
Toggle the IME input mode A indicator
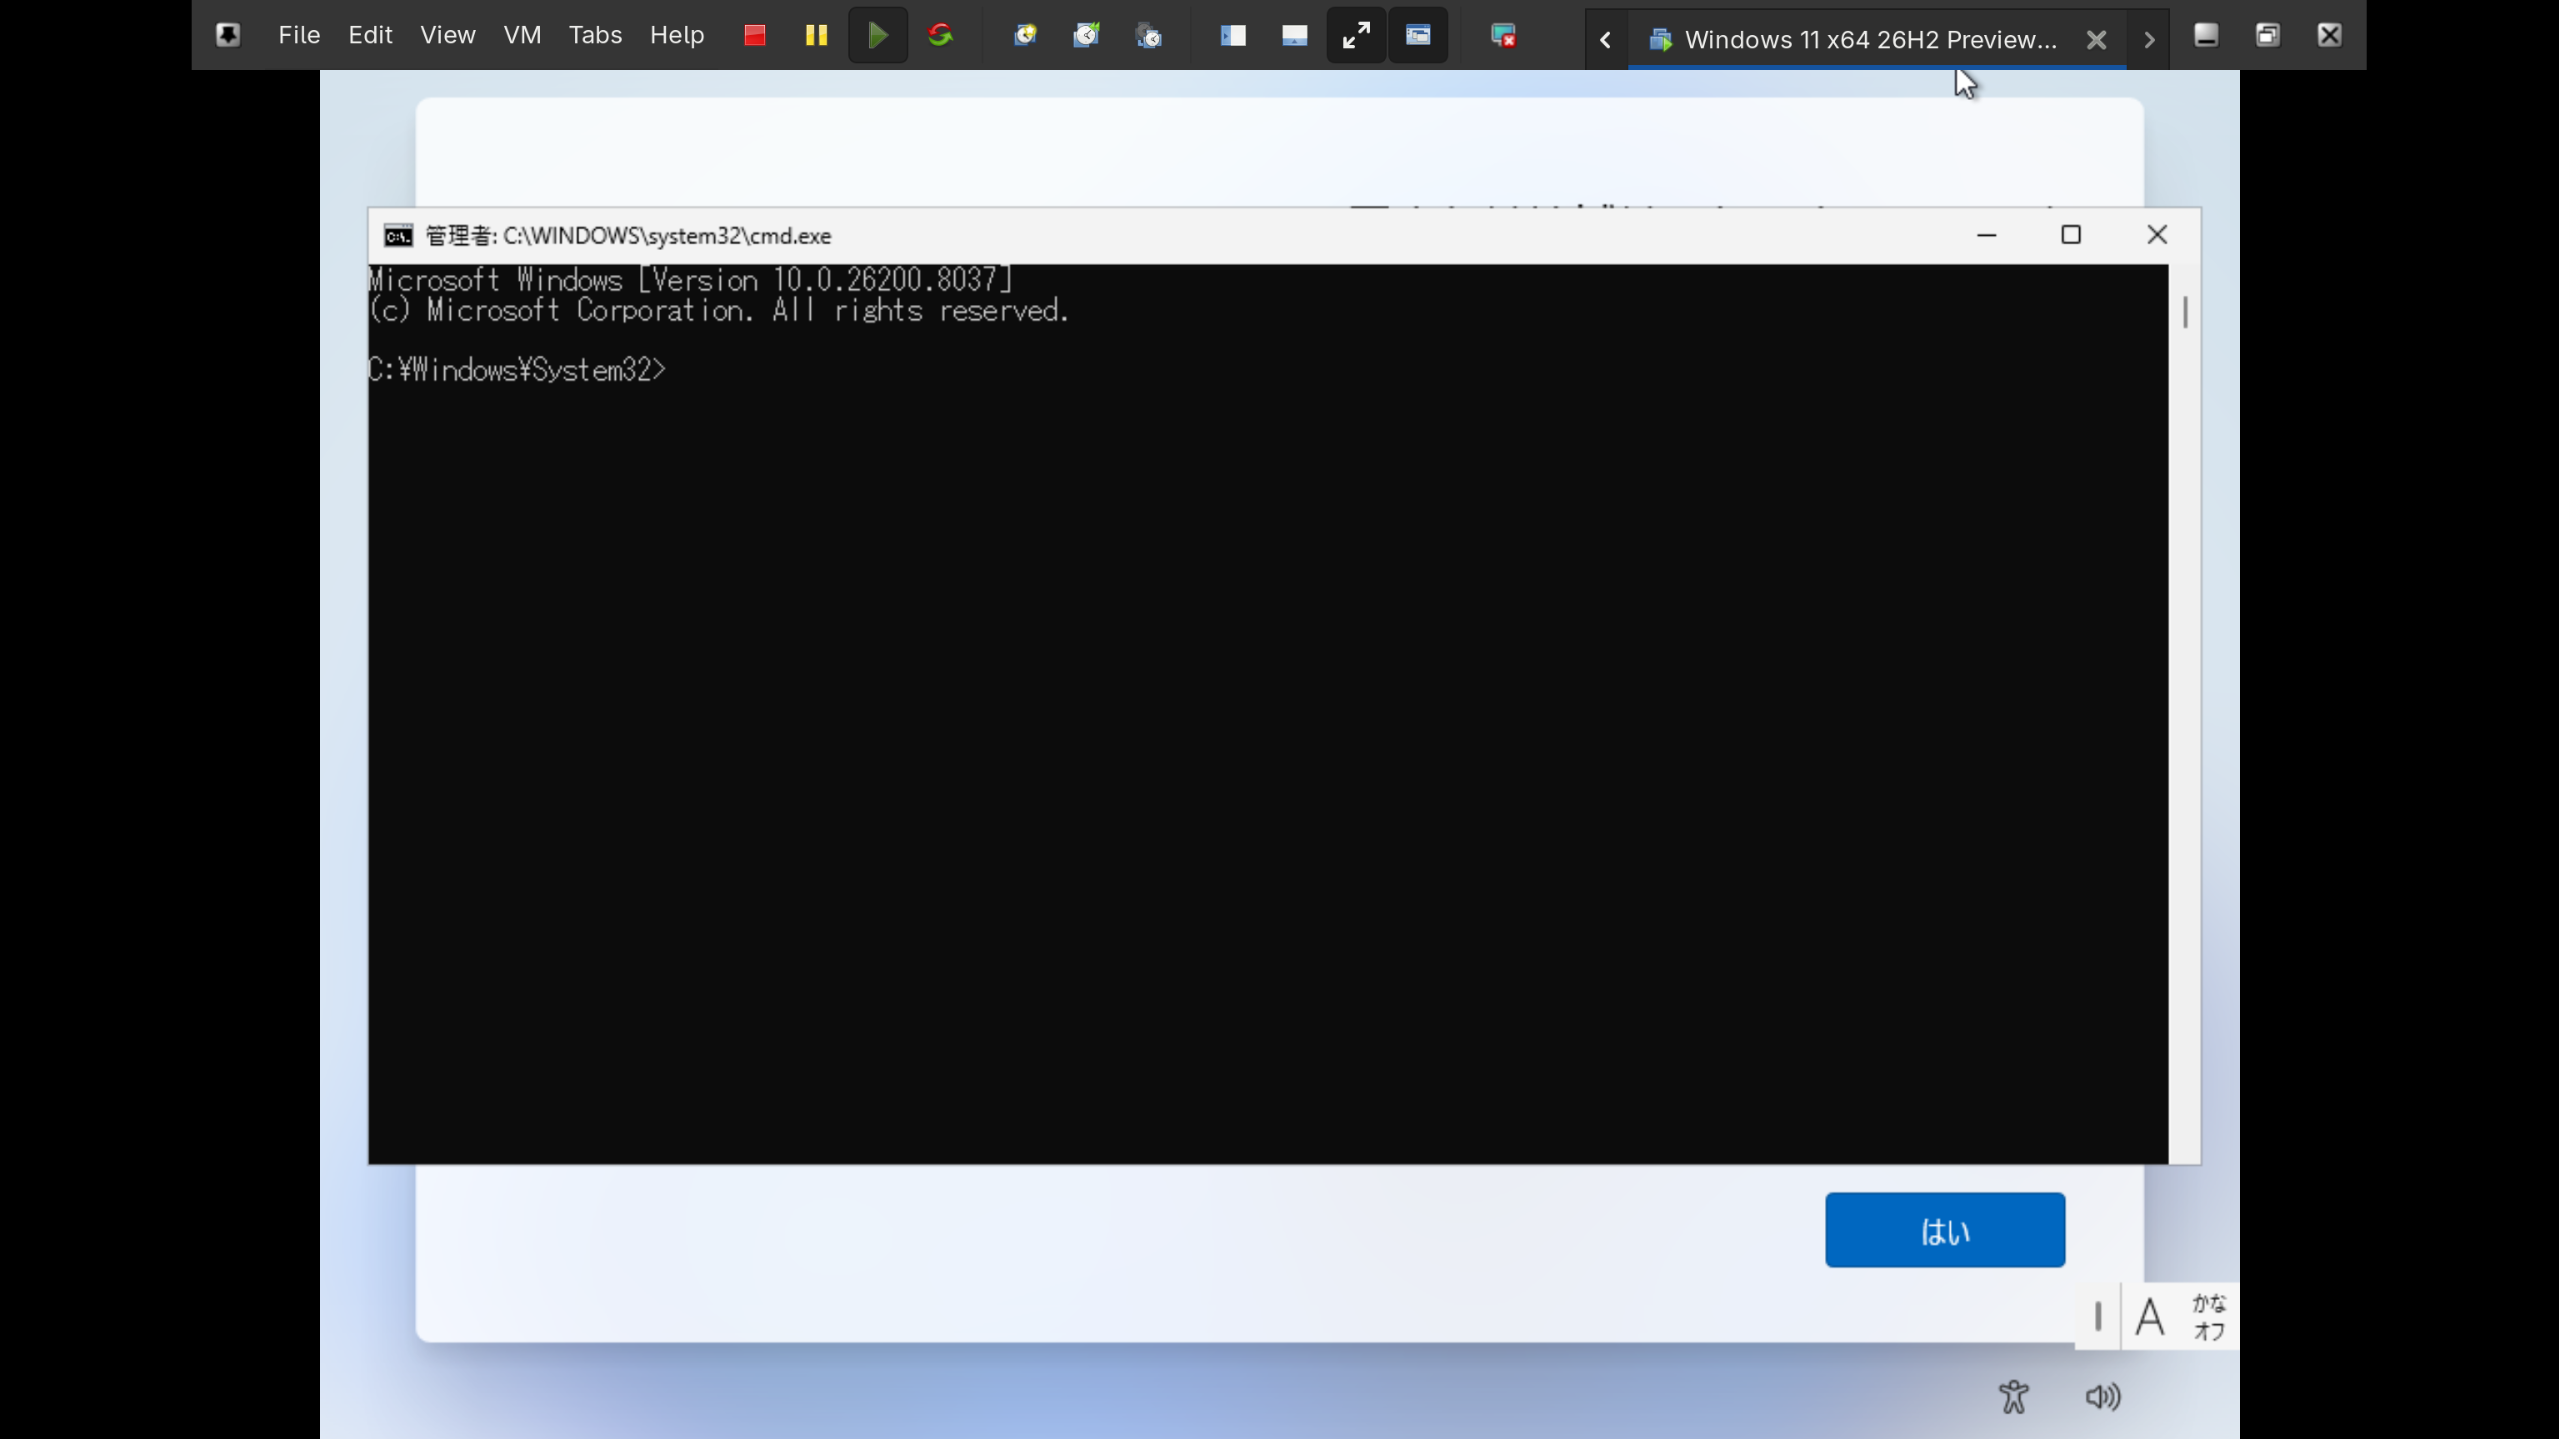[x=2150, y=1317]
